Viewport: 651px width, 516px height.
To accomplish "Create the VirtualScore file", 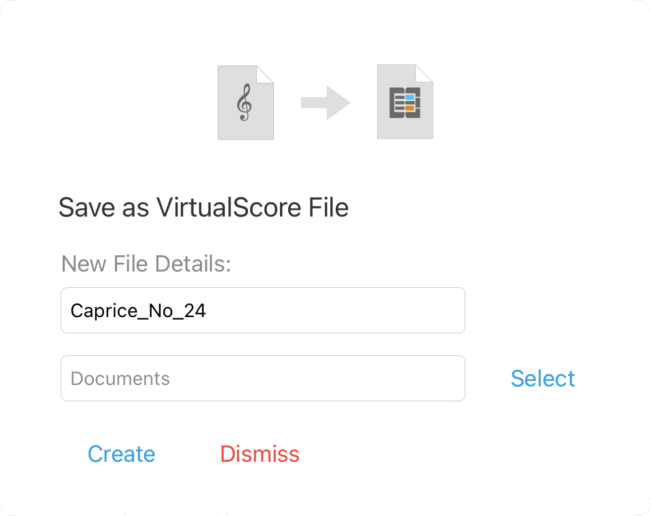I will (121, 454).
